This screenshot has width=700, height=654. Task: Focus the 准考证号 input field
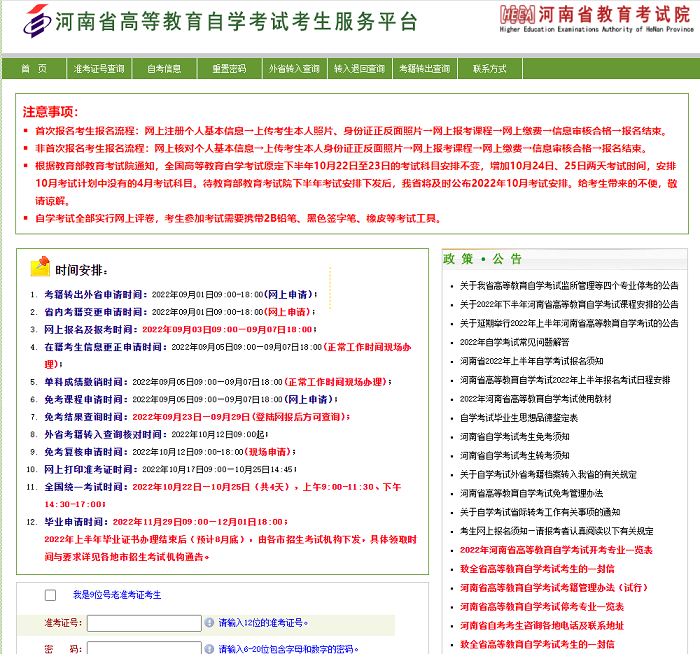coord(143,623)
